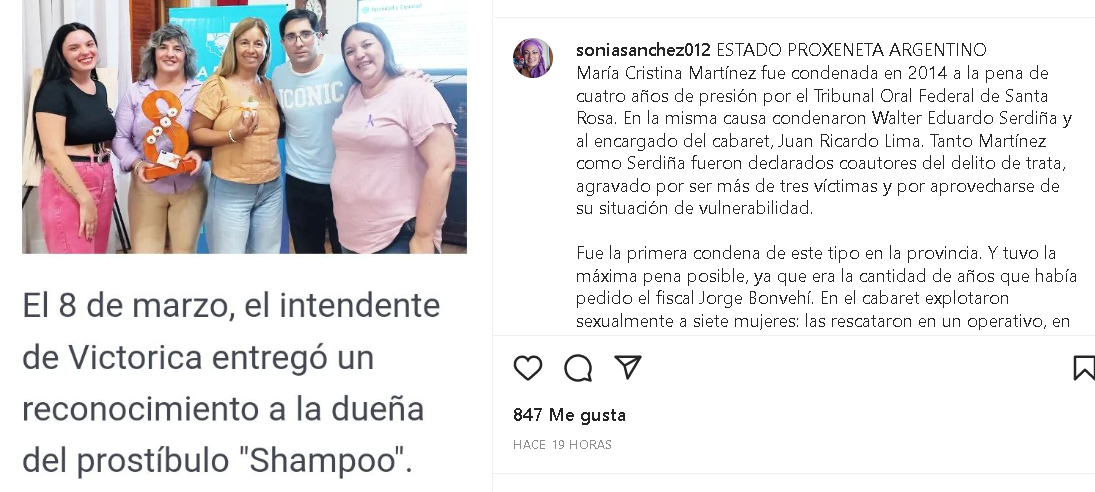View who liked via 847 Me gusta

pyautogui.click(x=569, y=415)
